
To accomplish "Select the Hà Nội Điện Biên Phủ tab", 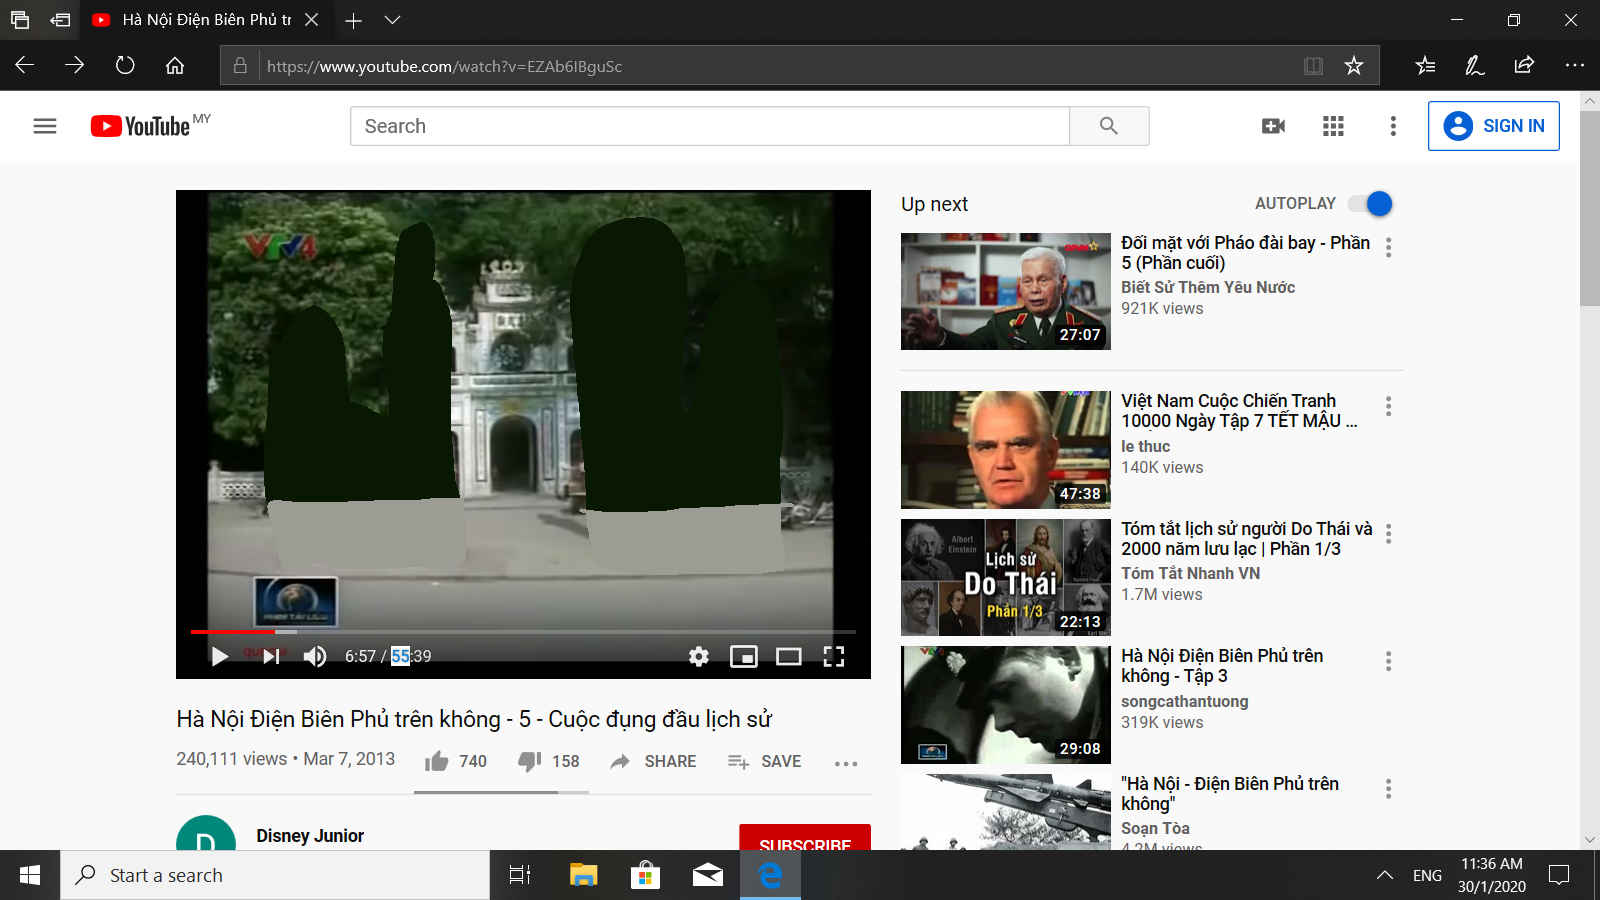I will click(x=205, y=20).
